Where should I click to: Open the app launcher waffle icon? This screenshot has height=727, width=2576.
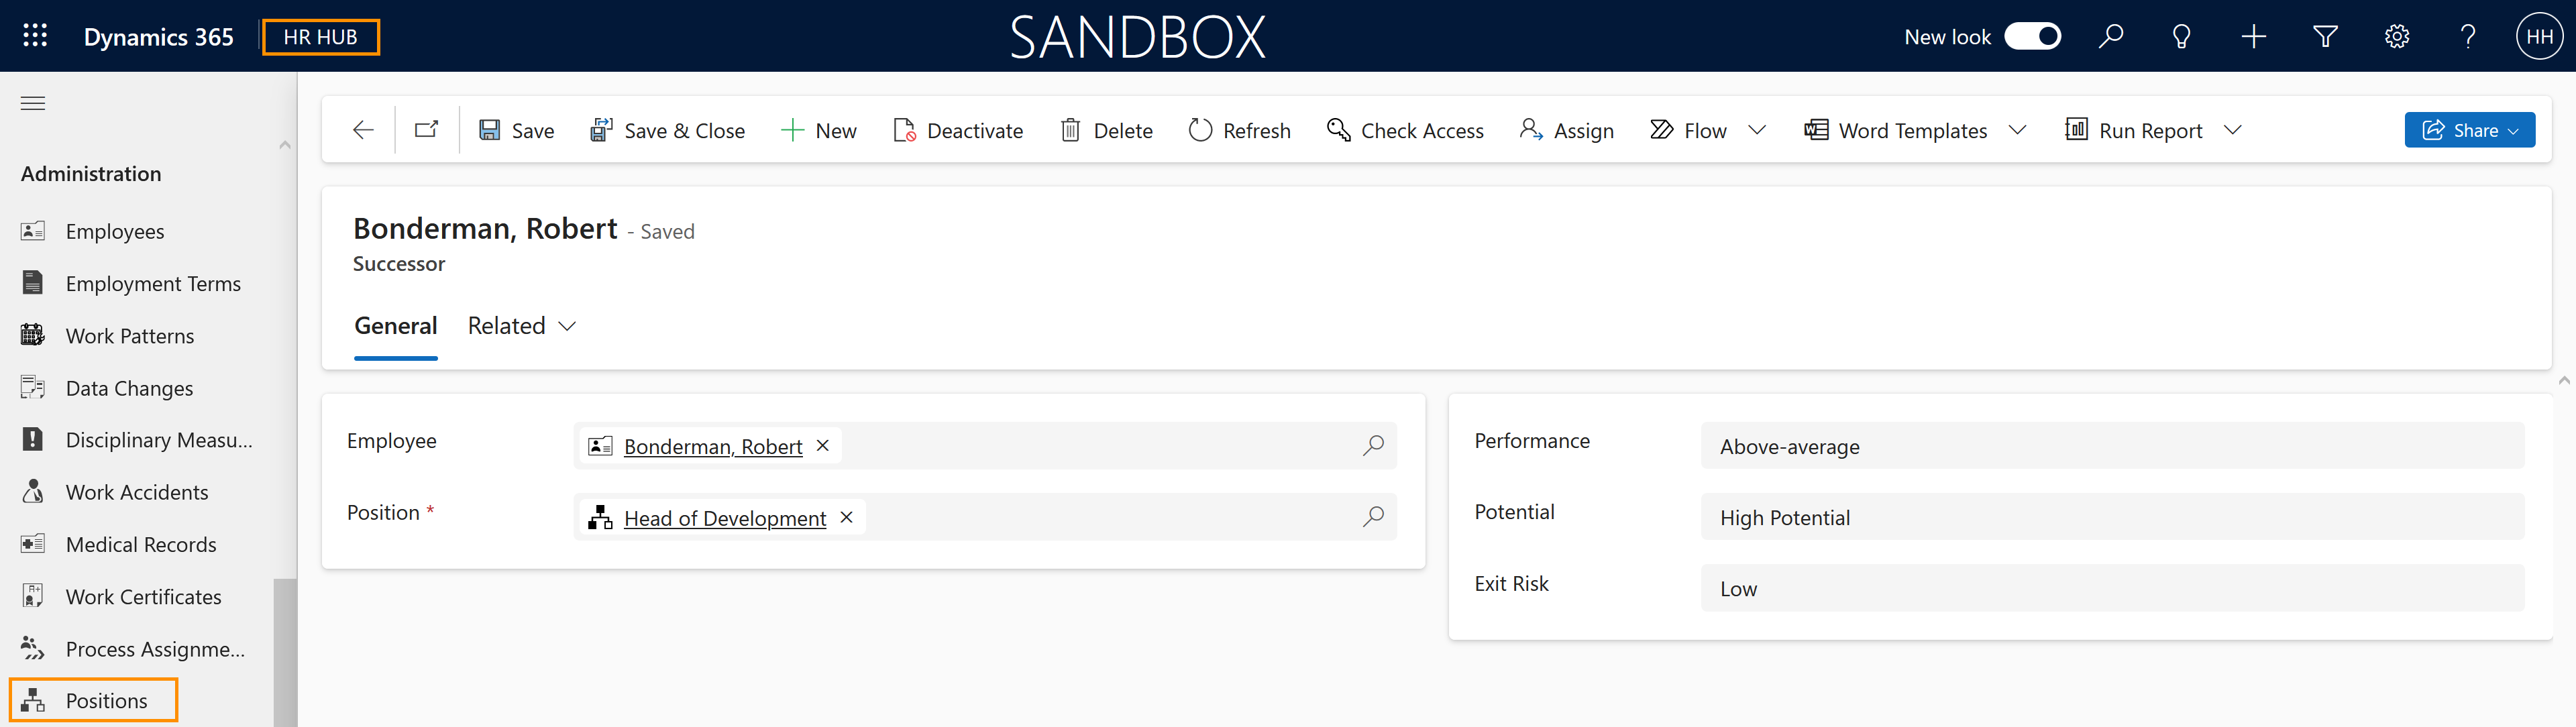coord(35,36)
